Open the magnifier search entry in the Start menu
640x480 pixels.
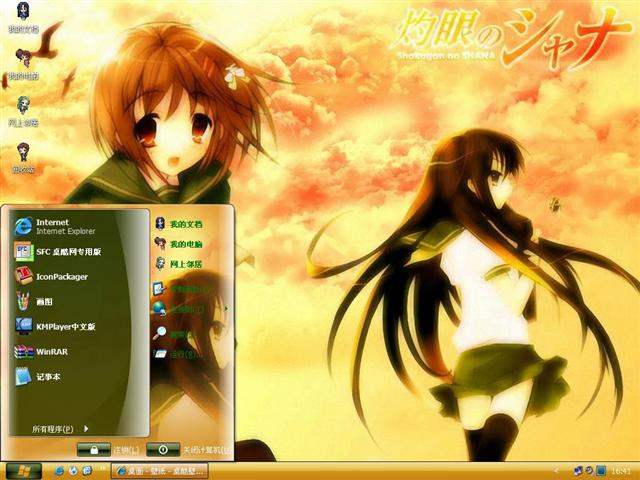172,334
